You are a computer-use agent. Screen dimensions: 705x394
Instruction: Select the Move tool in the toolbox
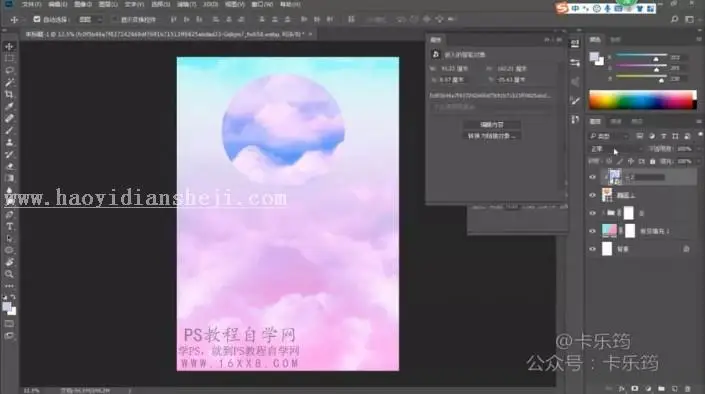tap(9, 47)
